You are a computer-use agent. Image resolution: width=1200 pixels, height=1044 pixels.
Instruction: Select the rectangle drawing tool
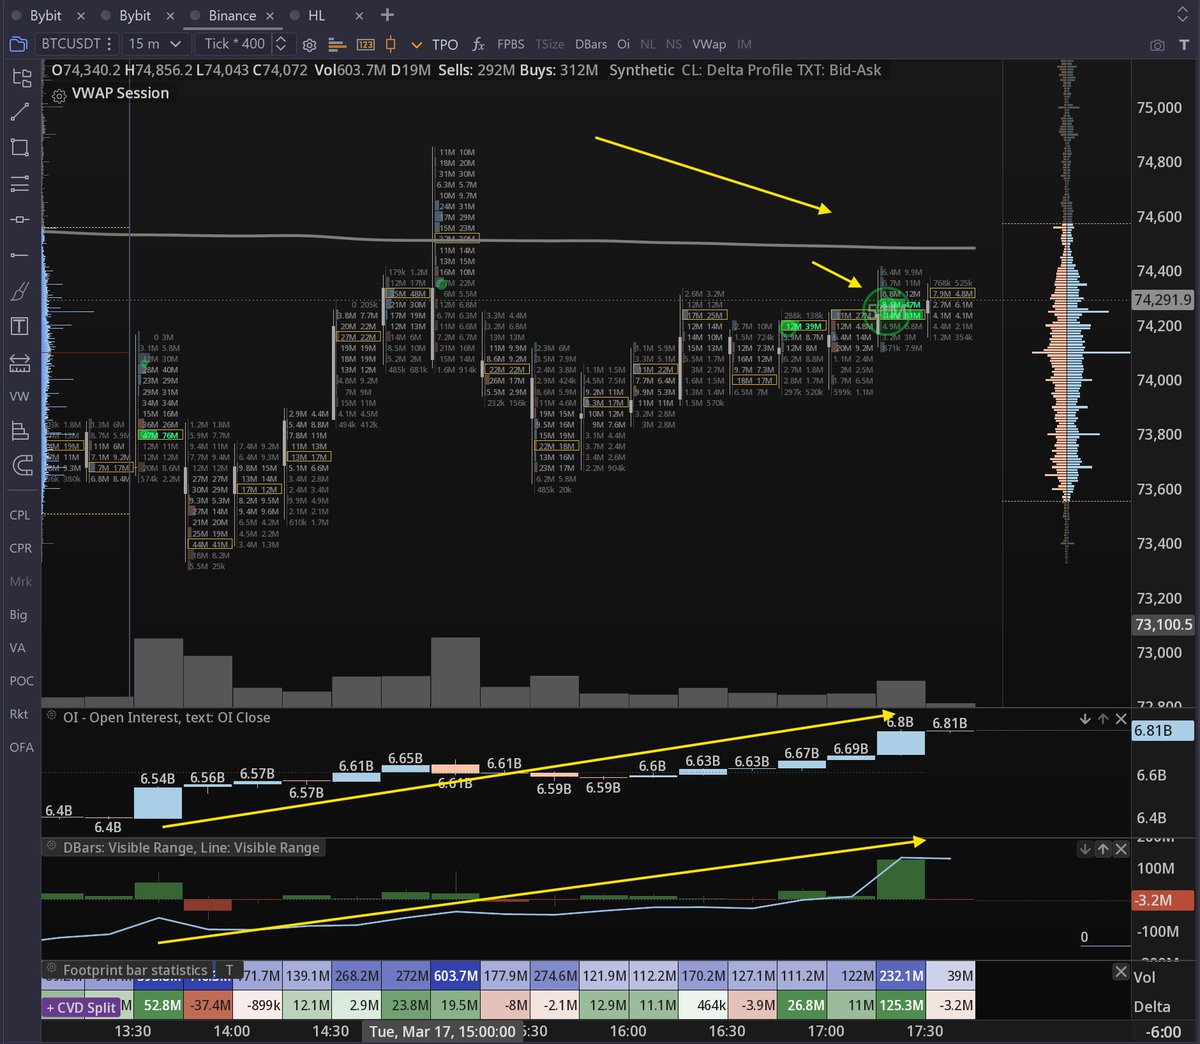pyautogui.click(x=20, y=147)
